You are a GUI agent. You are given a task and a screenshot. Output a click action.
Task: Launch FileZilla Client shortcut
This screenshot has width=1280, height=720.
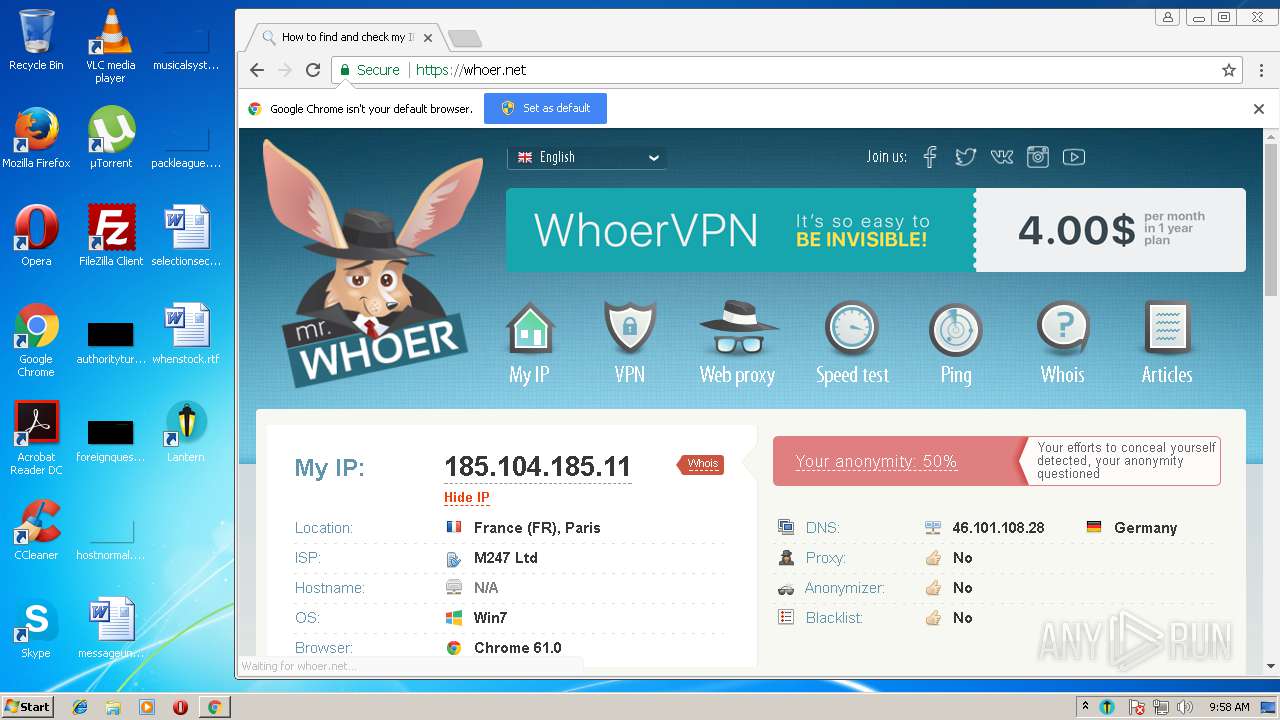click(111, 236)
